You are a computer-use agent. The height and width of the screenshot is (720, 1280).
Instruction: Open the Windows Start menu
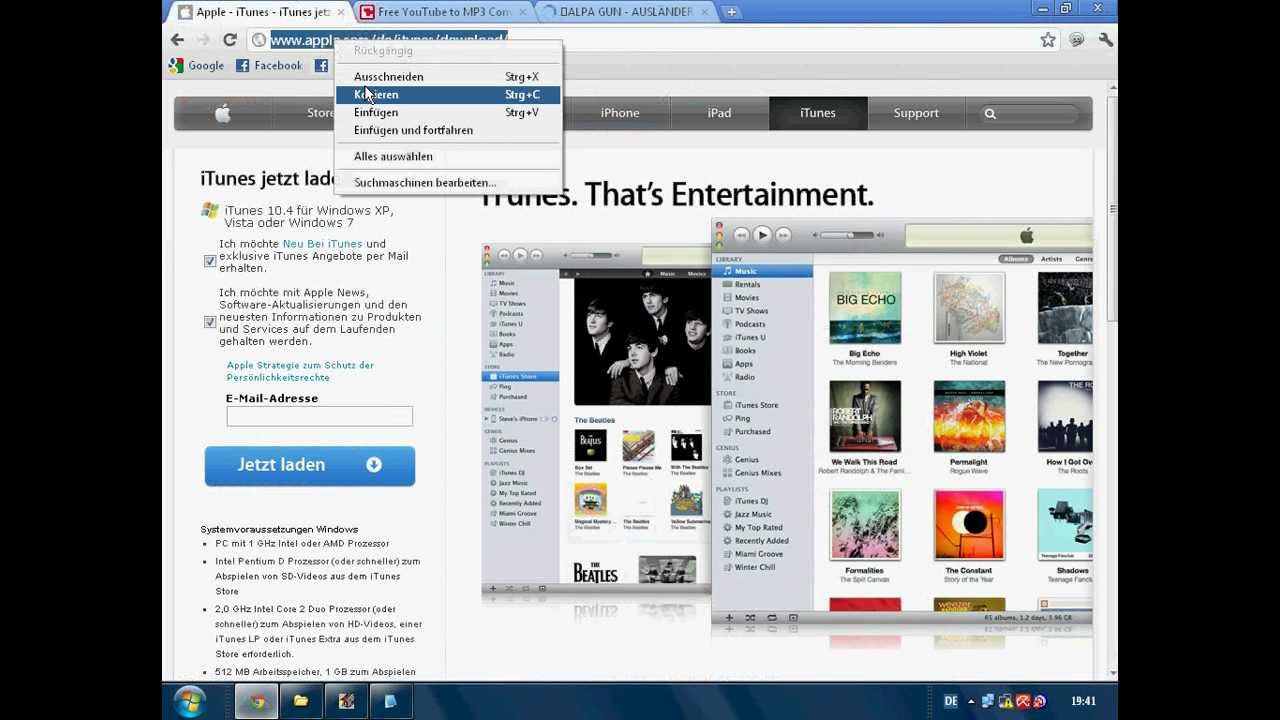189,701
